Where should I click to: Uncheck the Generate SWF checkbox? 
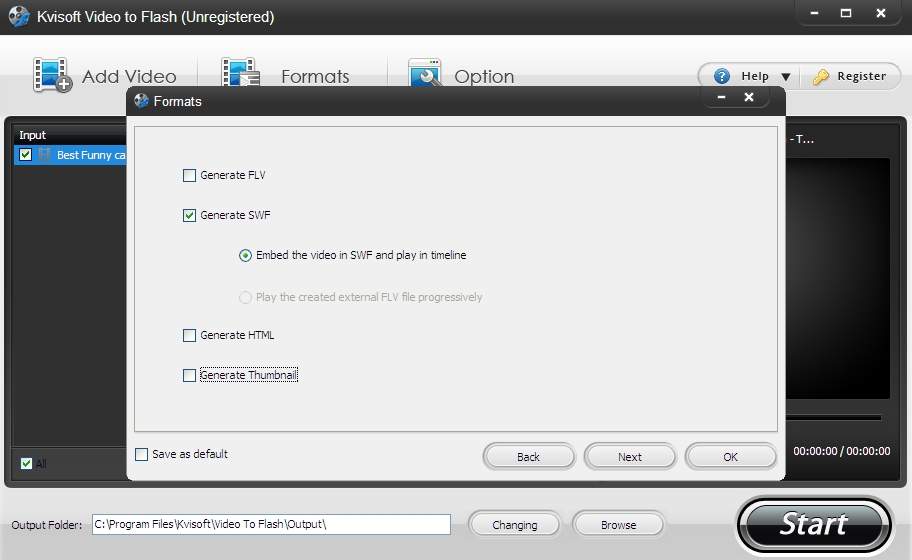(190, 216)
